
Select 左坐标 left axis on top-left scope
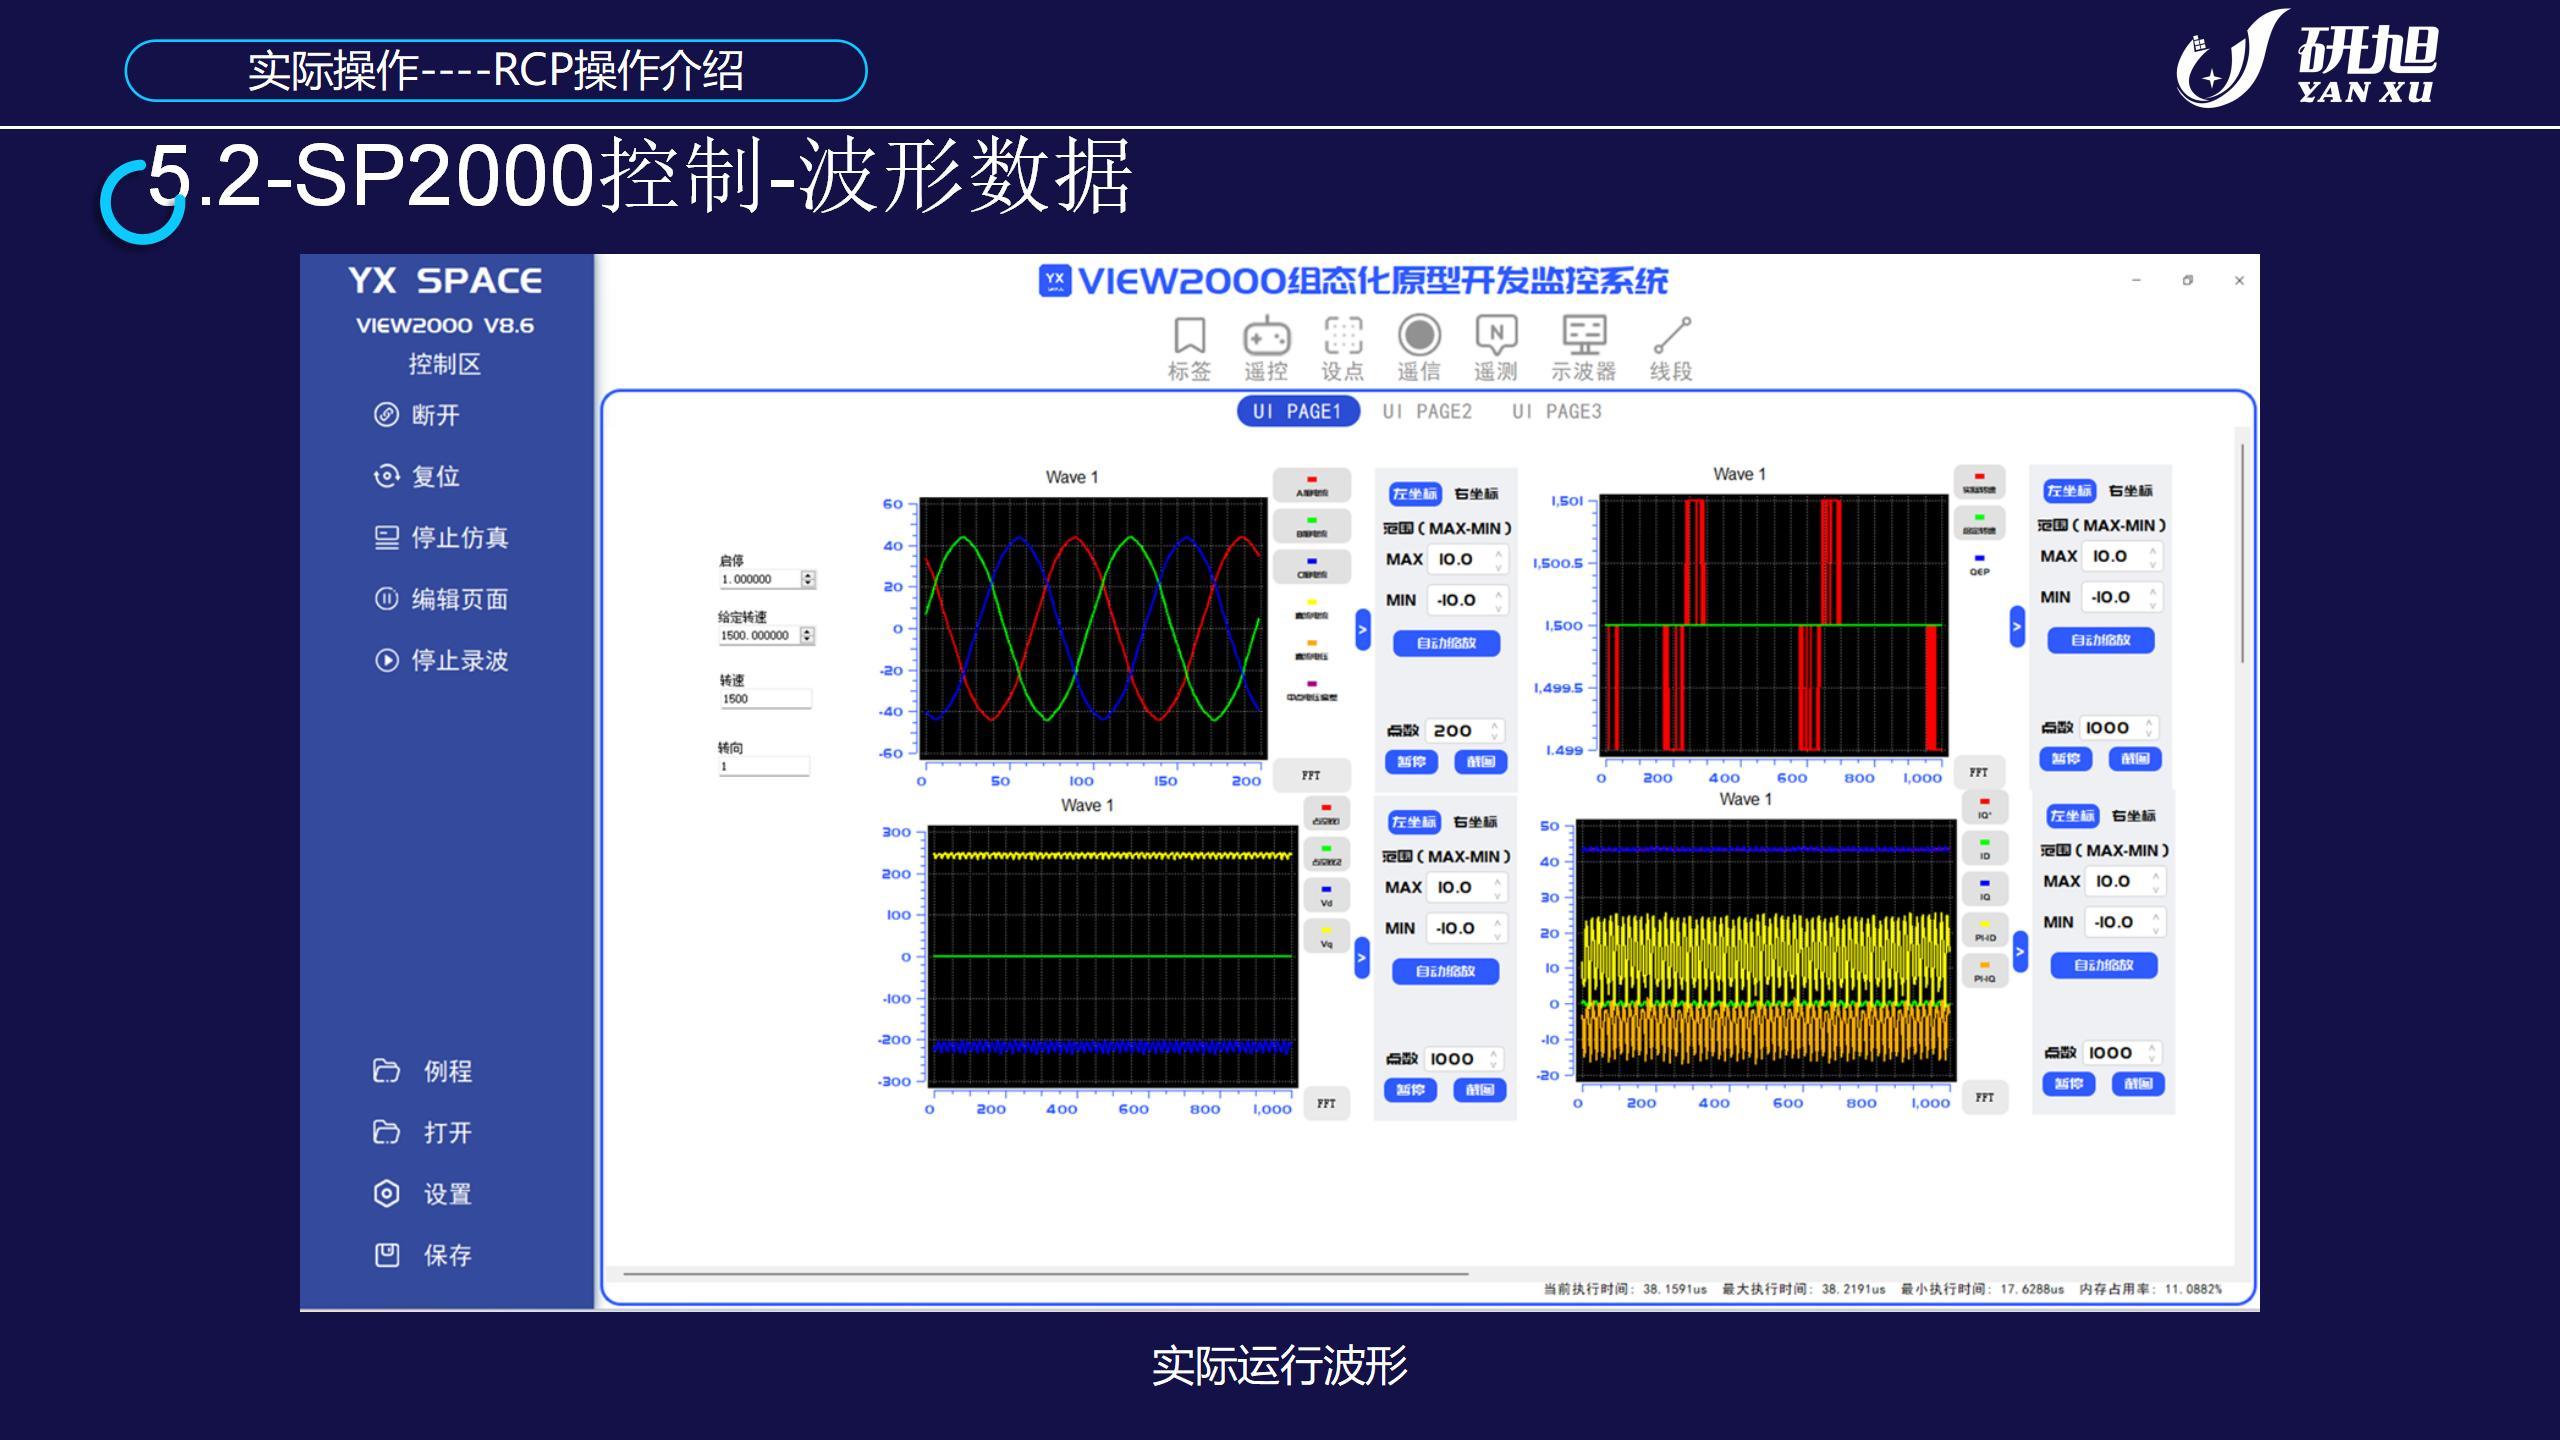1415,493
